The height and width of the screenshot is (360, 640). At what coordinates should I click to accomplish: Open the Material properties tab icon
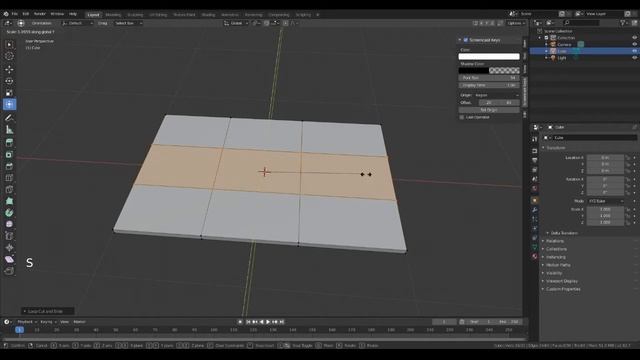(535, 256)
